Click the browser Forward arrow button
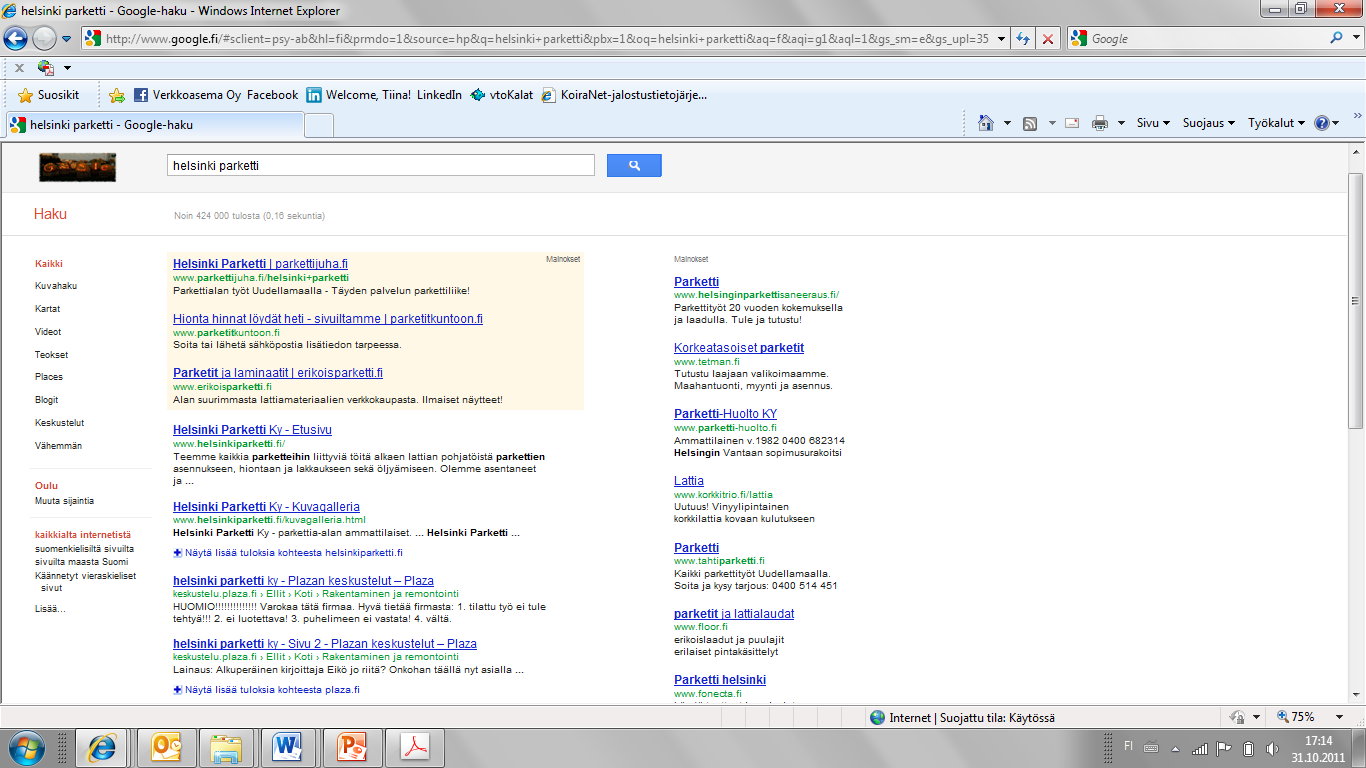The image size is (1366, 768). click(44, 38)
